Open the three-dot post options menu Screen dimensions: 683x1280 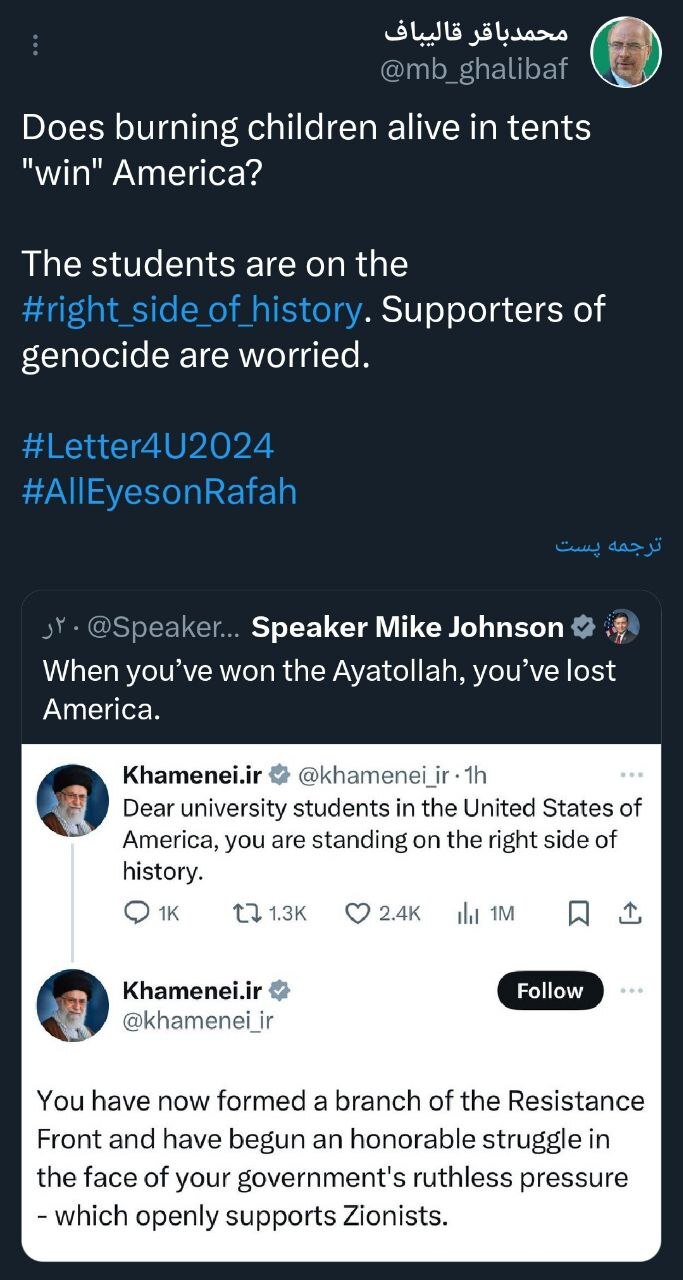tap(36, 46)
